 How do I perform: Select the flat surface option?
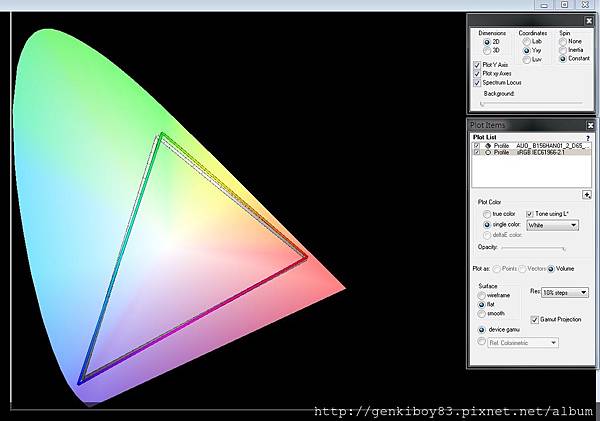[x=481, y=305]
